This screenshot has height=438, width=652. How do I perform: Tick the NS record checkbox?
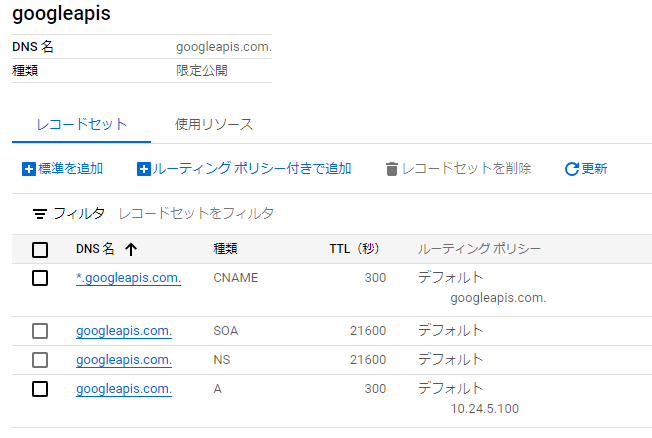pyautogui.click(x=40, y=360)
